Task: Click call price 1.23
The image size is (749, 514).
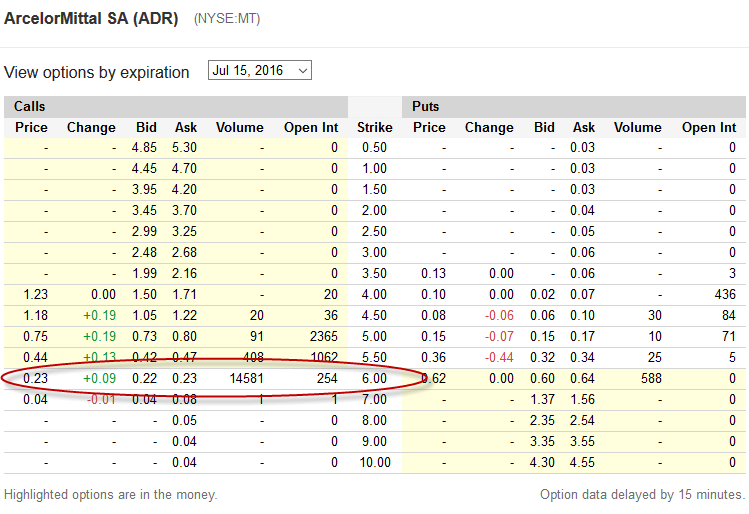Action: [x=35, y=295]
